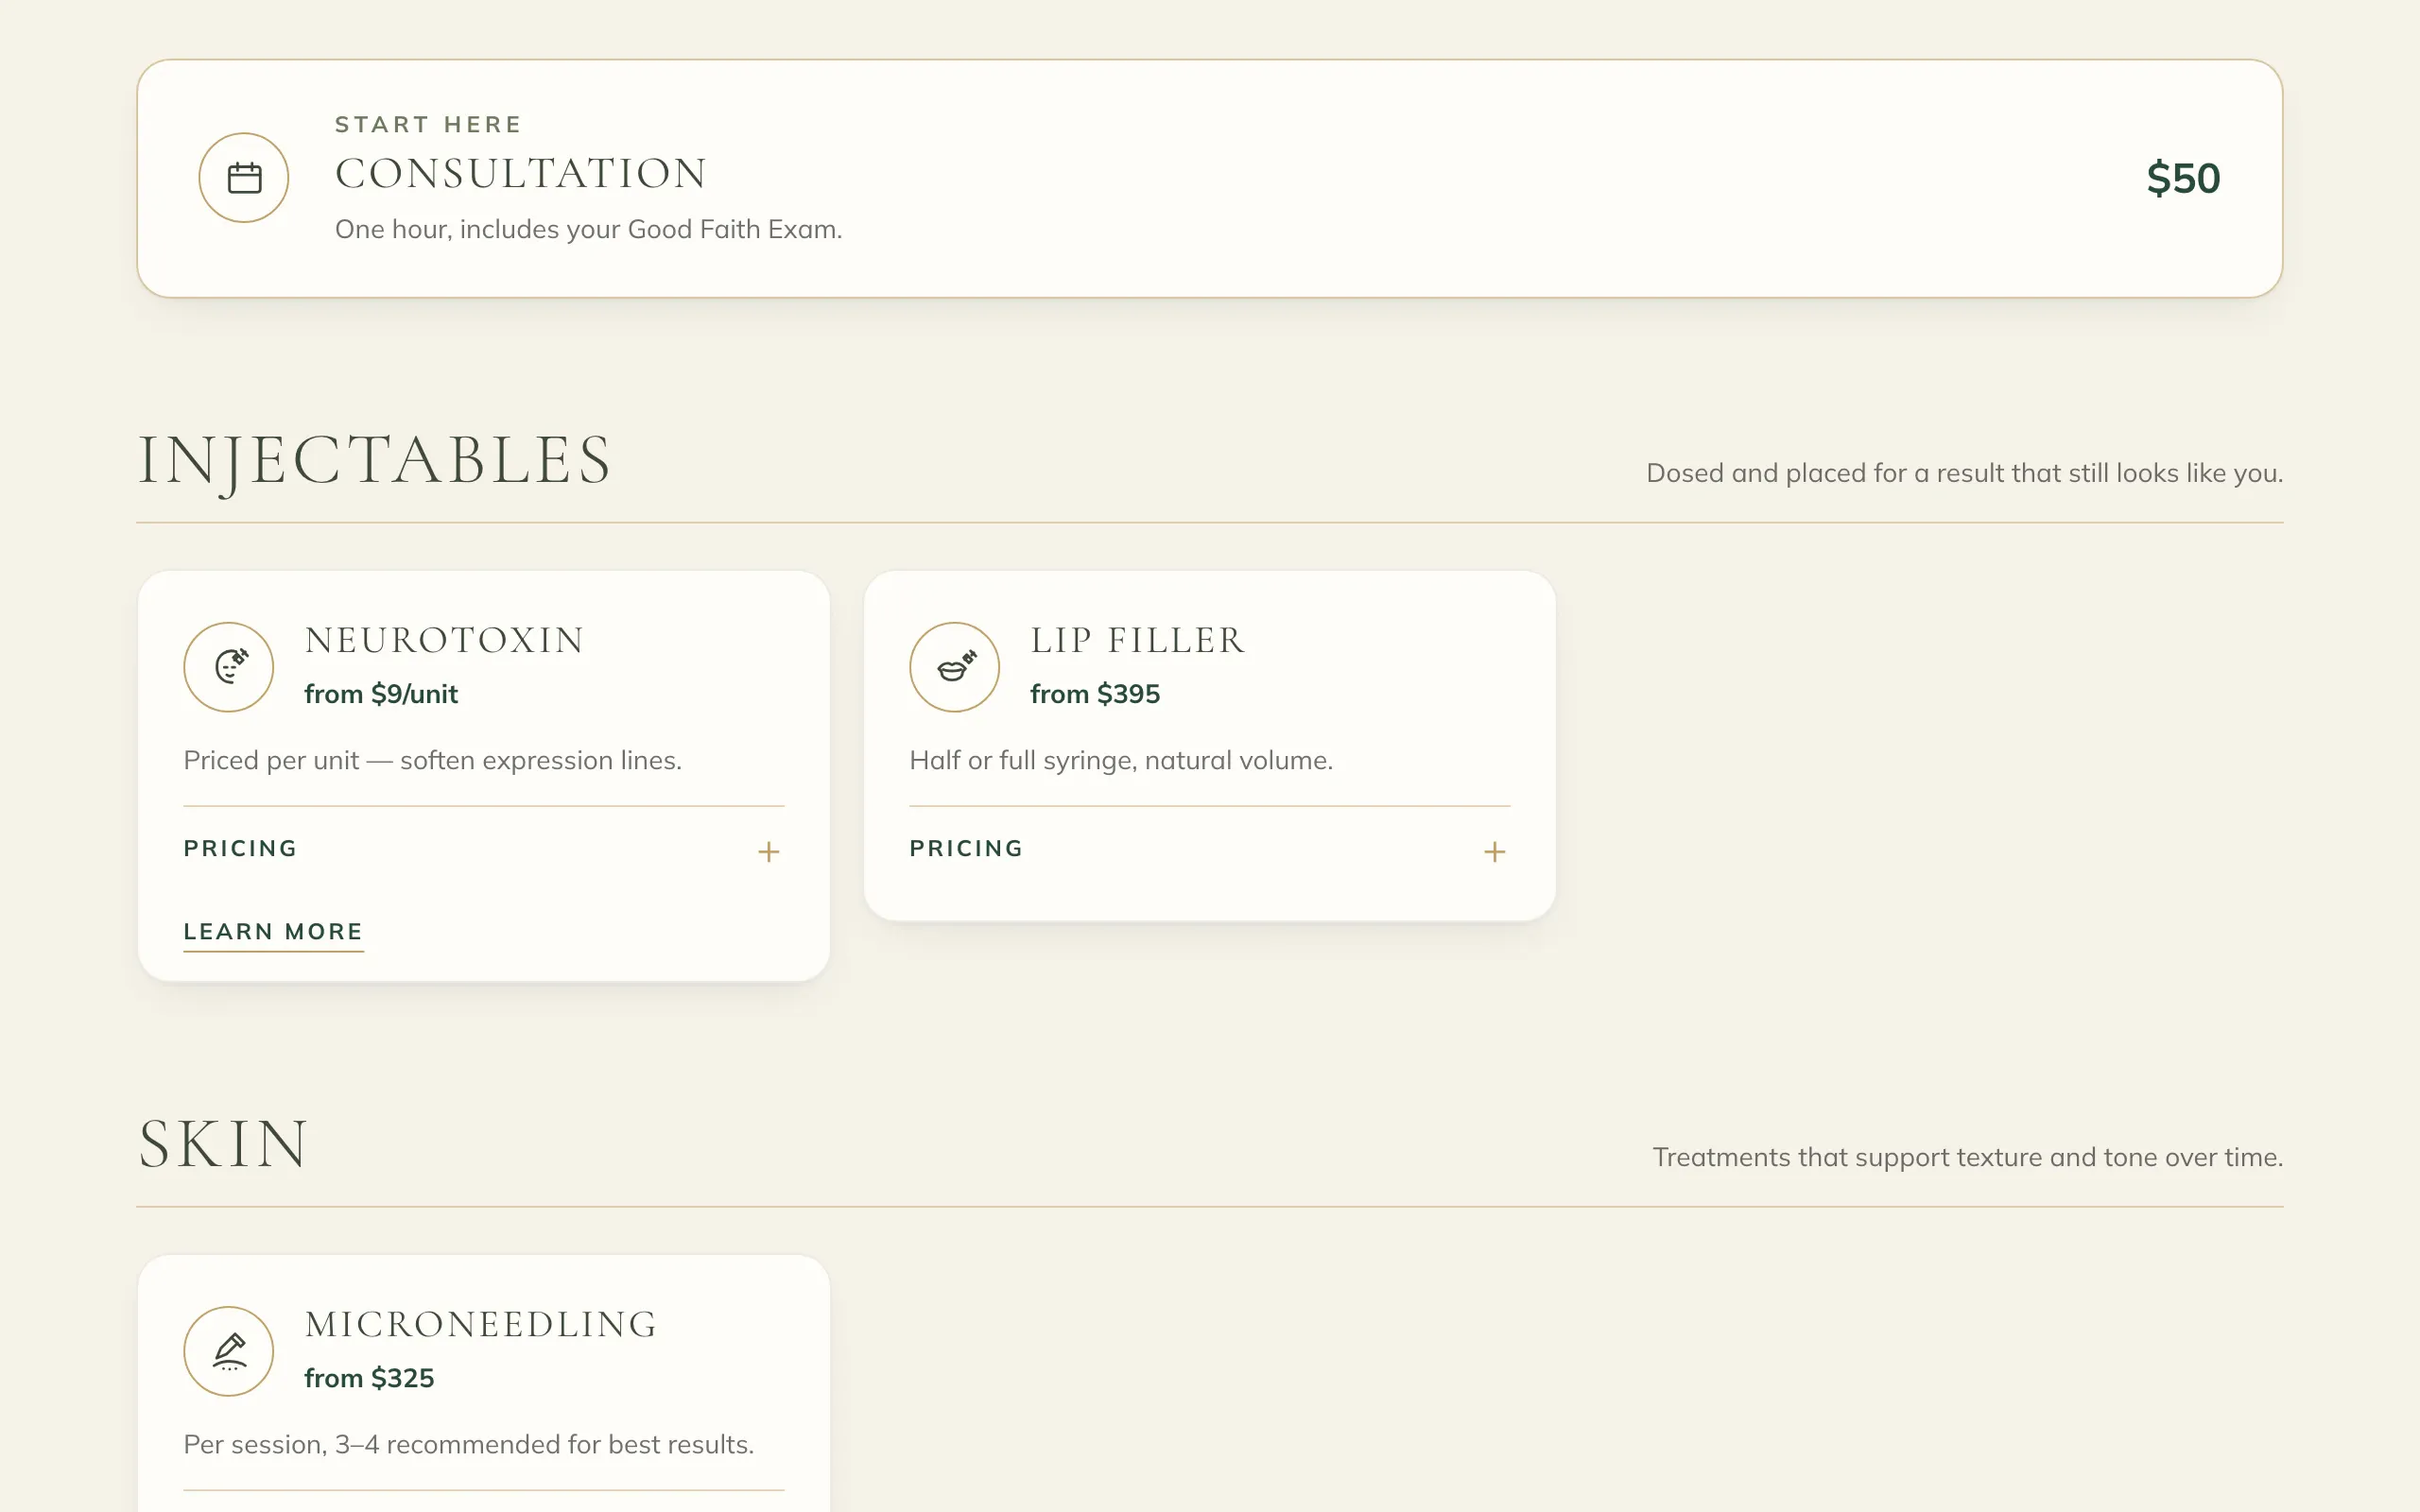
Task: Click 'Dosed and placed for a result' tagline
Action: pyautogui.click(x=1965, y=473)
